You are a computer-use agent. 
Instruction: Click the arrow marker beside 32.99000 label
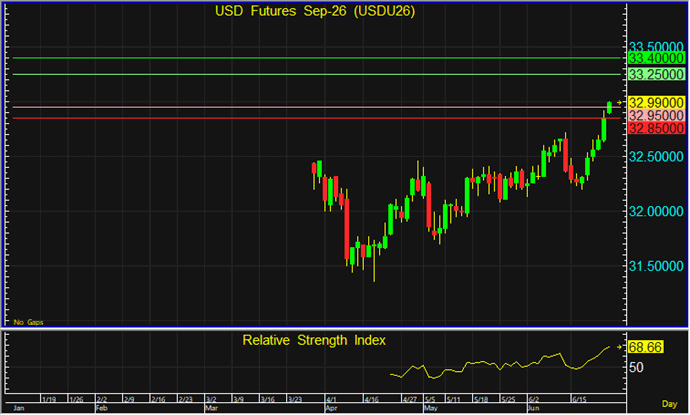pyautogui.click(x=619, y=103)
